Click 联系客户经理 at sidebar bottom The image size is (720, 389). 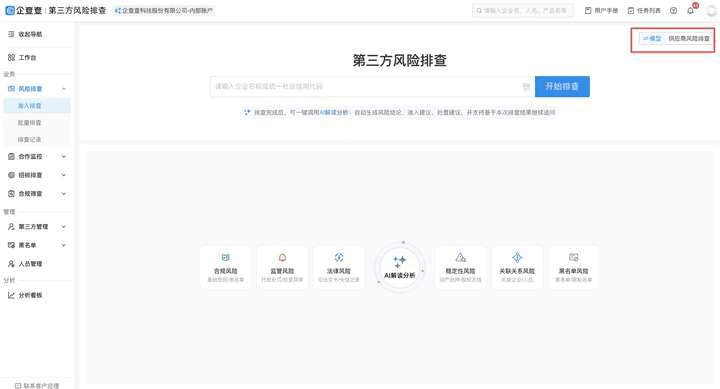tap(37, 386)
